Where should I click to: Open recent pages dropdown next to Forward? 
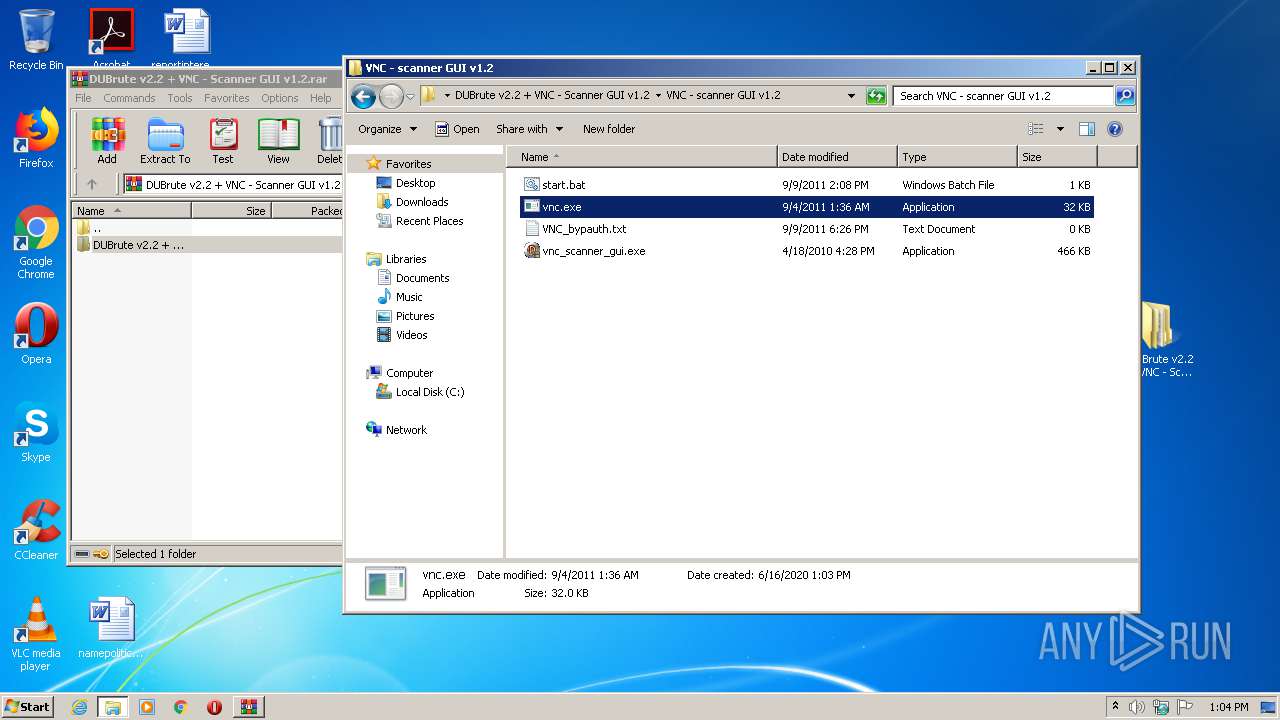[x=410, y=97]
